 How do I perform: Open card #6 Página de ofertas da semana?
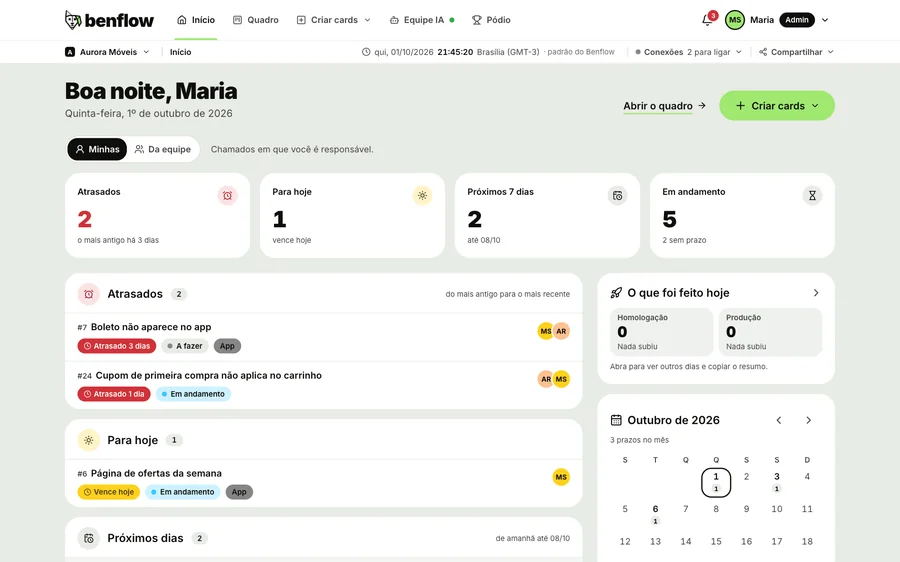[x=324, y=483]
